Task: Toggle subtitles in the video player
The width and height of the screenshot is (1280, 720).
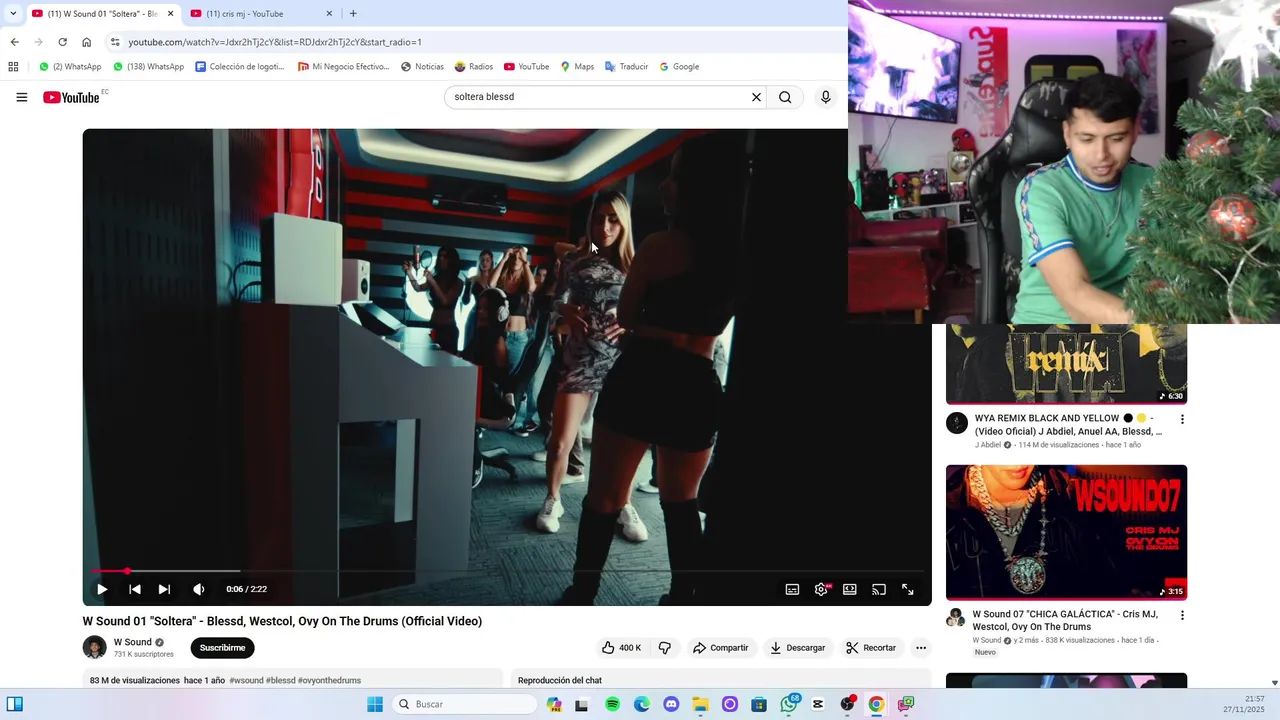Action: click(792, 589)
